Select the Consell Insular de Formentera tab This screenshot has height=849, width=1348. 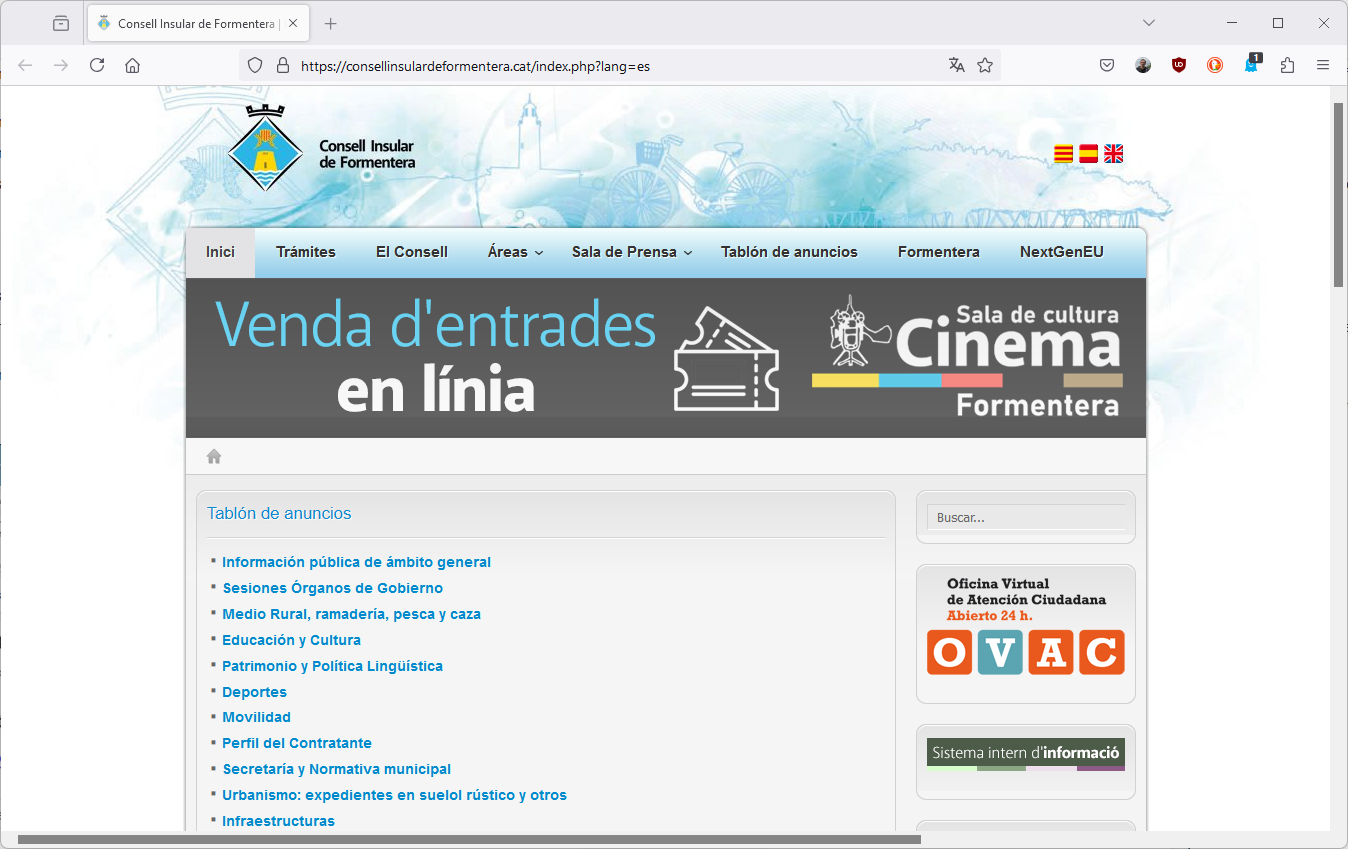(x=196, y=23)
